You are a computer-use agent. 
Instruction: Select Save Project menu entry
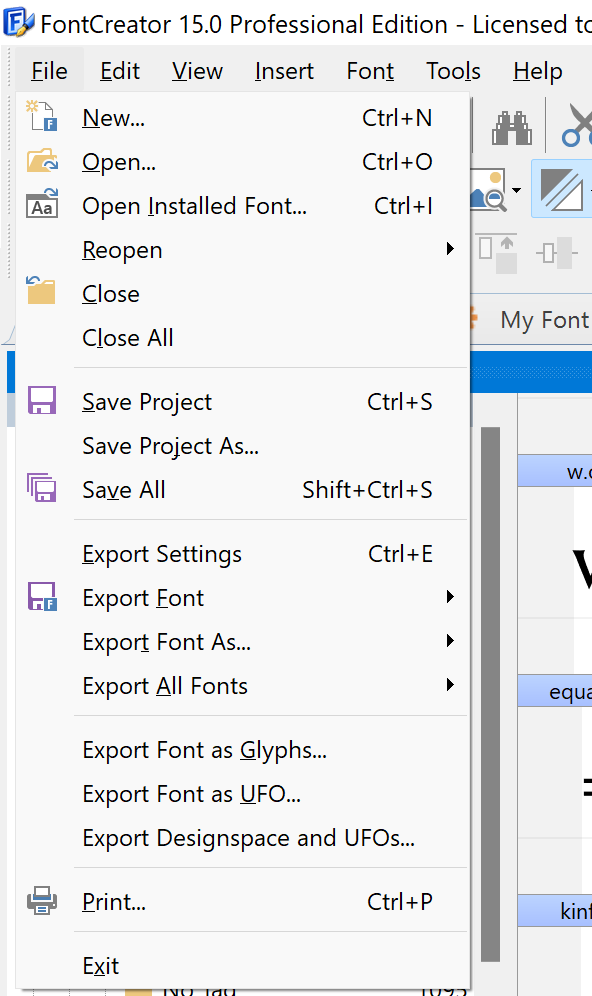(x=243, y=401)
